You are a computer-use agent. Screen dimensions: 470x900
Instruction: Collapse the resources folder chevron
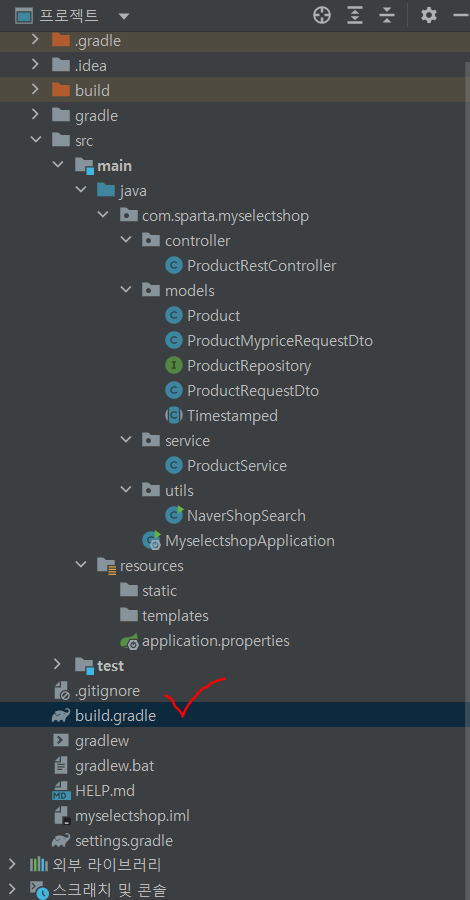pyautogui.click(x=80, y=565)
